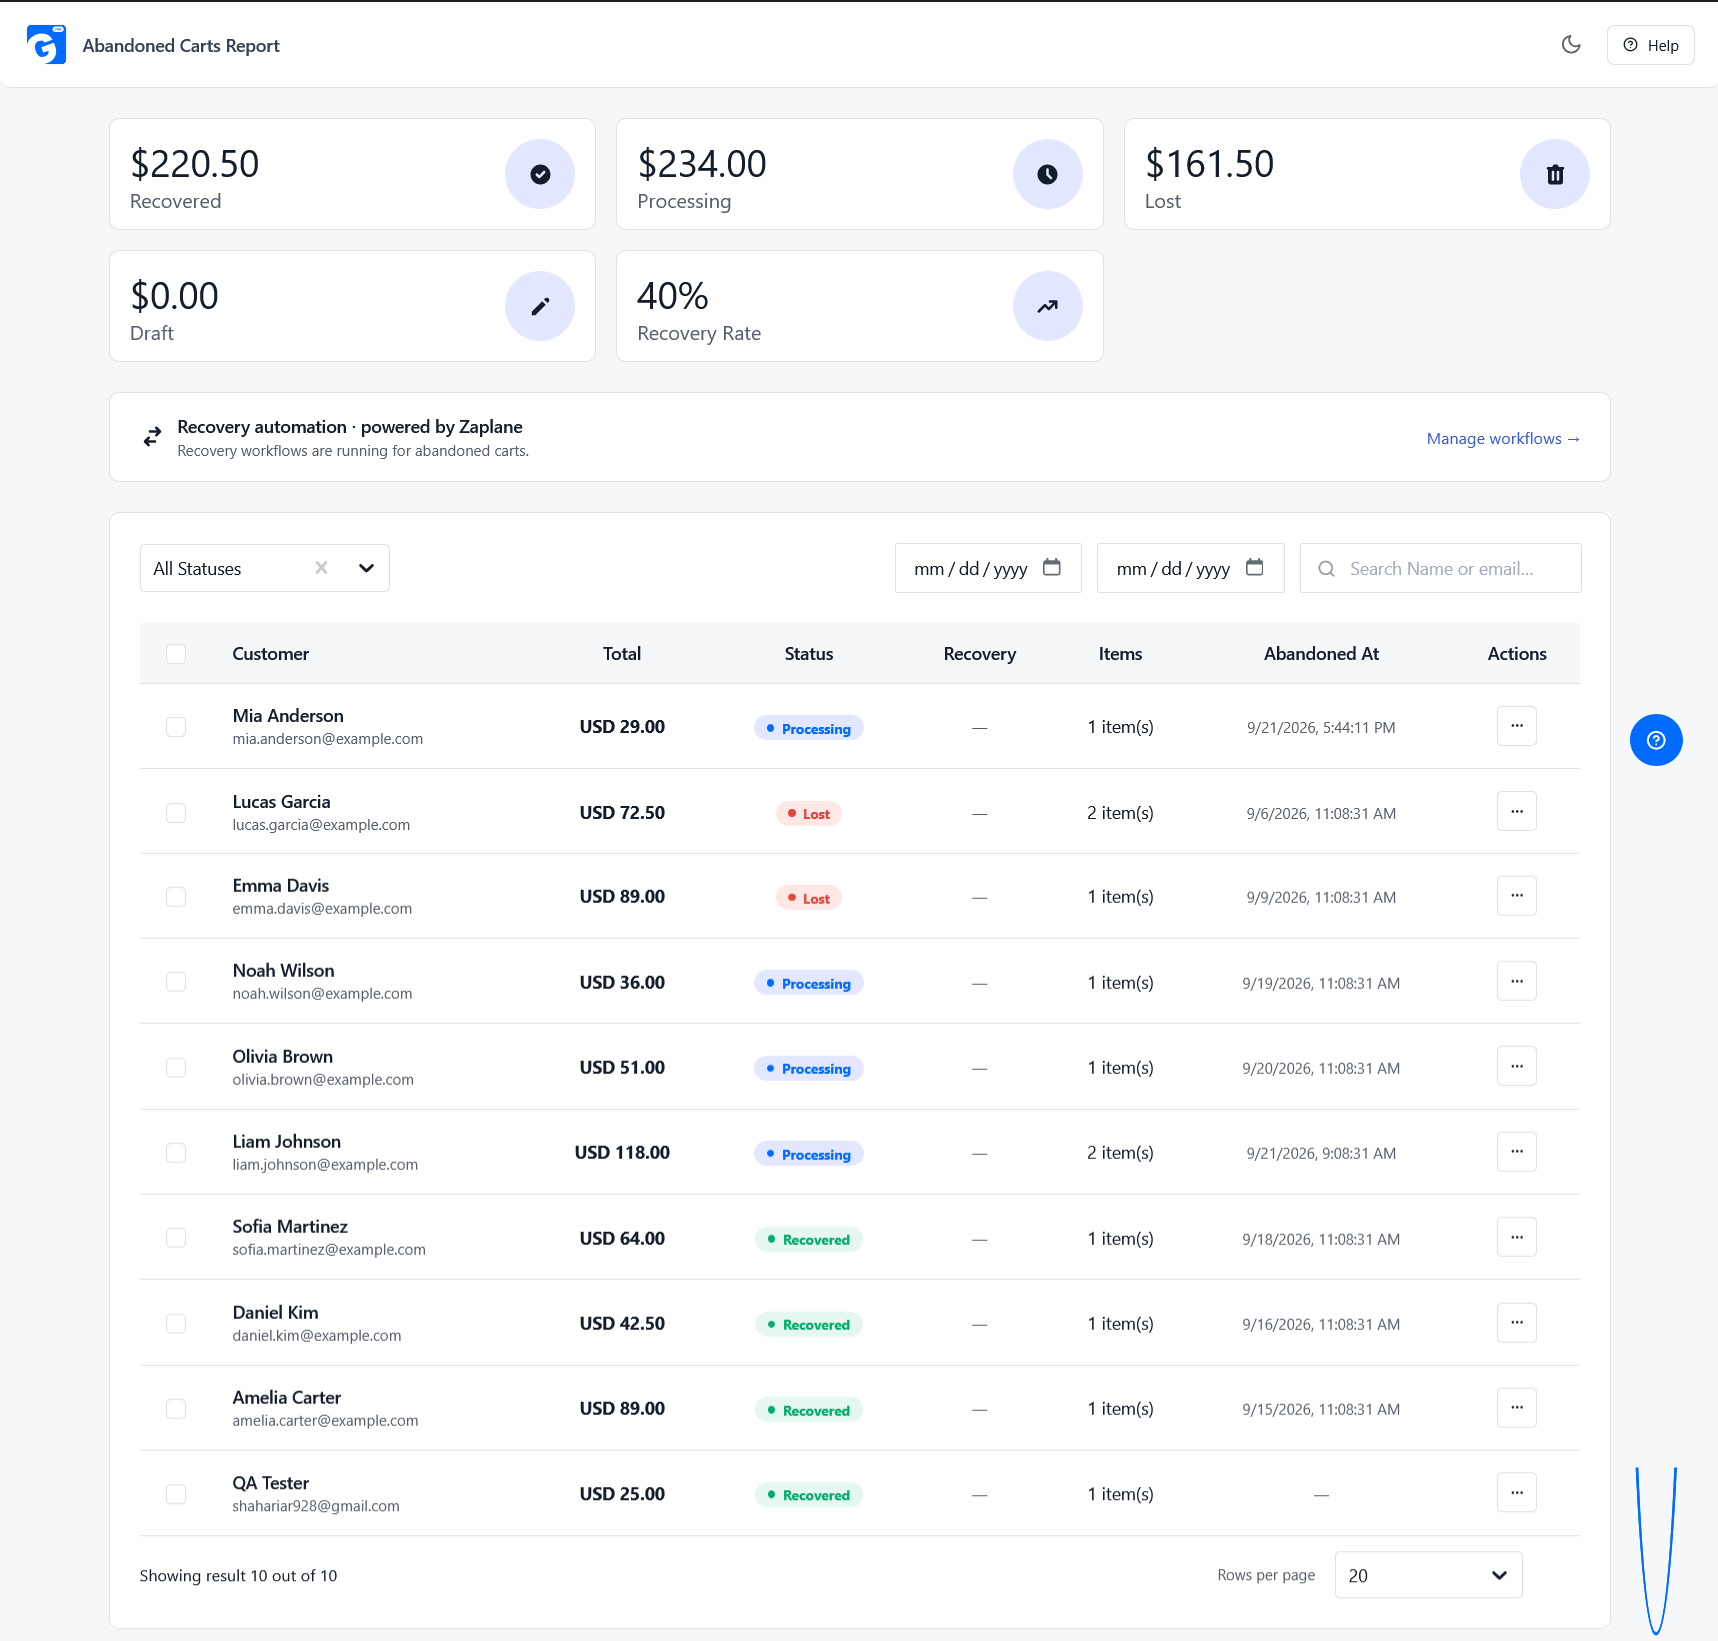Tick the Sofia Martinez row checkbox
Image resolution: width=1718 pixels, height=1641 pixels.
pos(176,1238)
